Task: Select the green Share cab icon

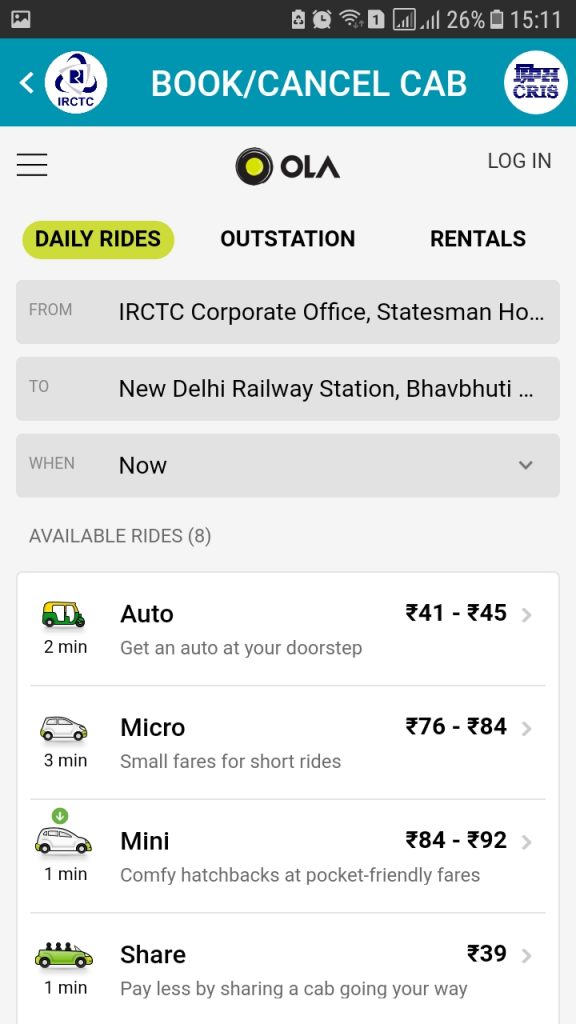Action: click(x=63, y=955)
